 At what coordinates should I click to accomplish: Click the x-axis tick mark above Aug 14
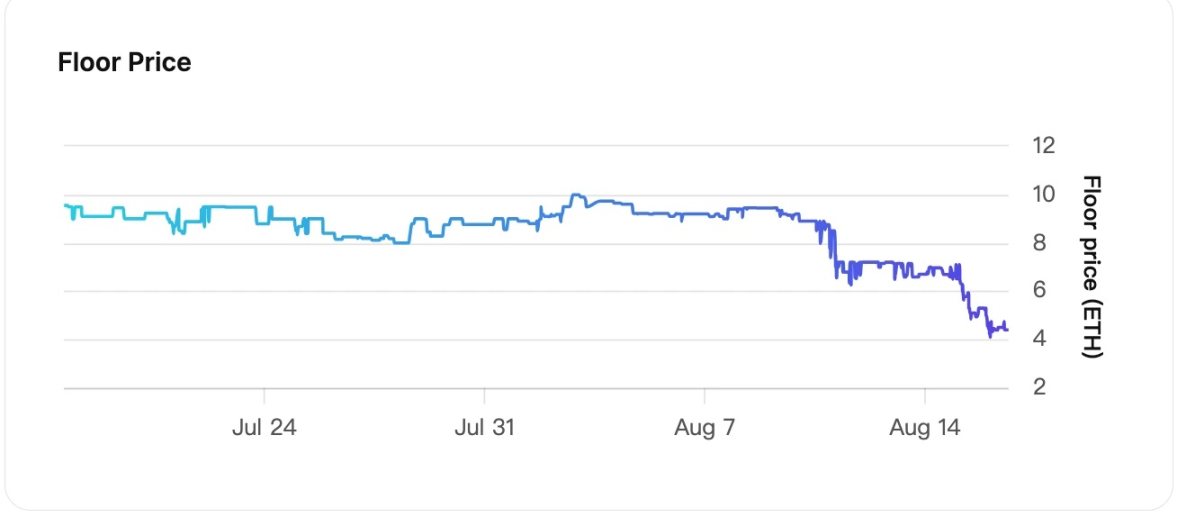[925, 393]
